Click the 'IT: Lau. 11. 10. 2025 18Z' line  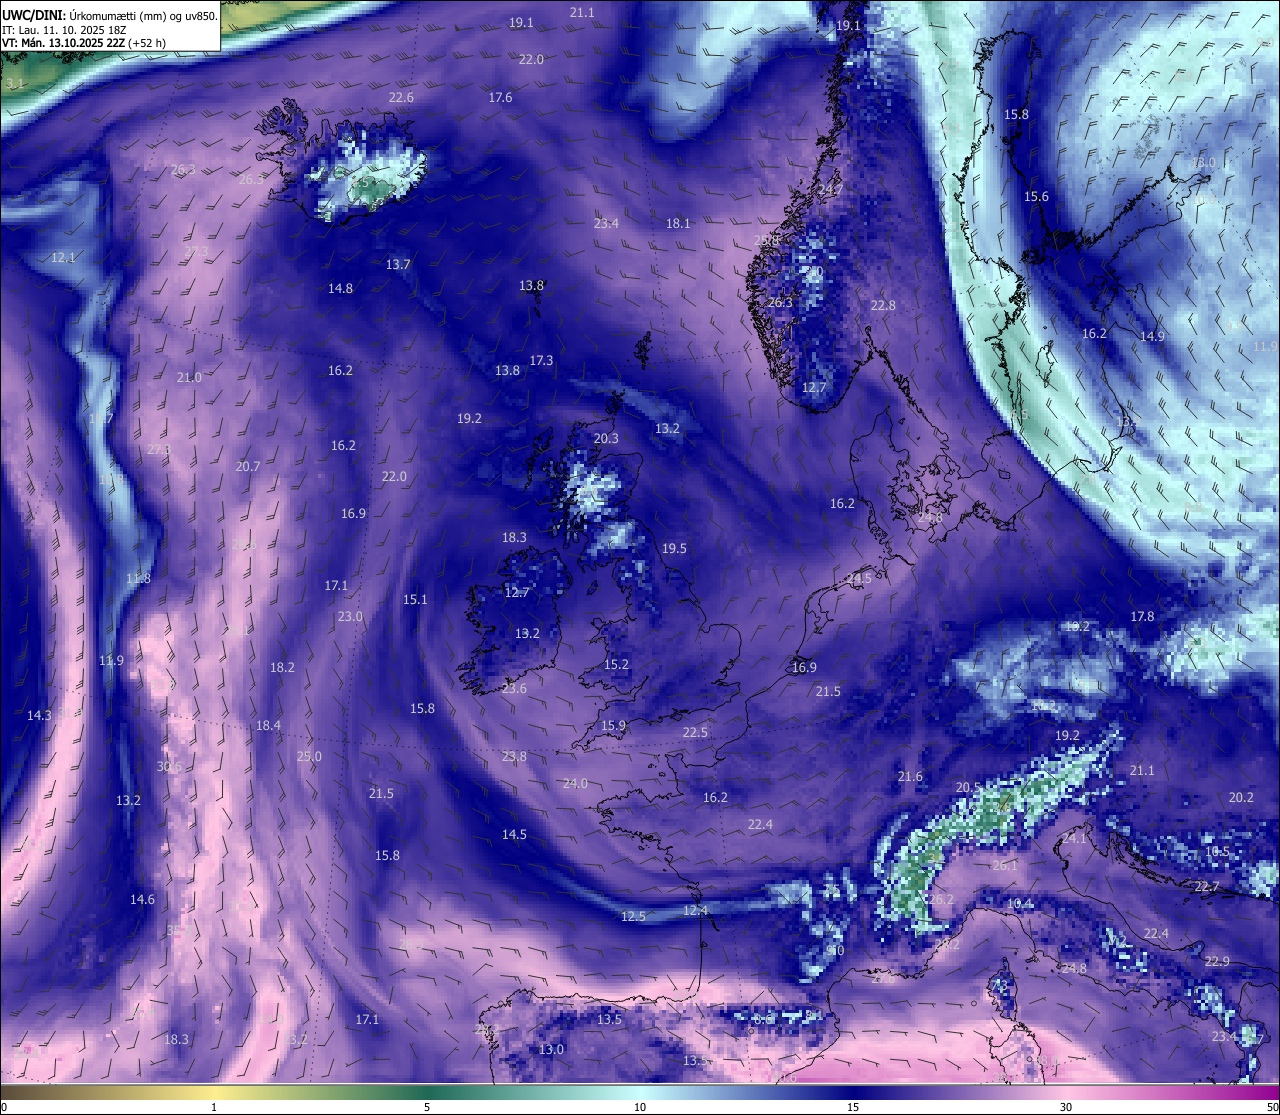pos(64,30)
